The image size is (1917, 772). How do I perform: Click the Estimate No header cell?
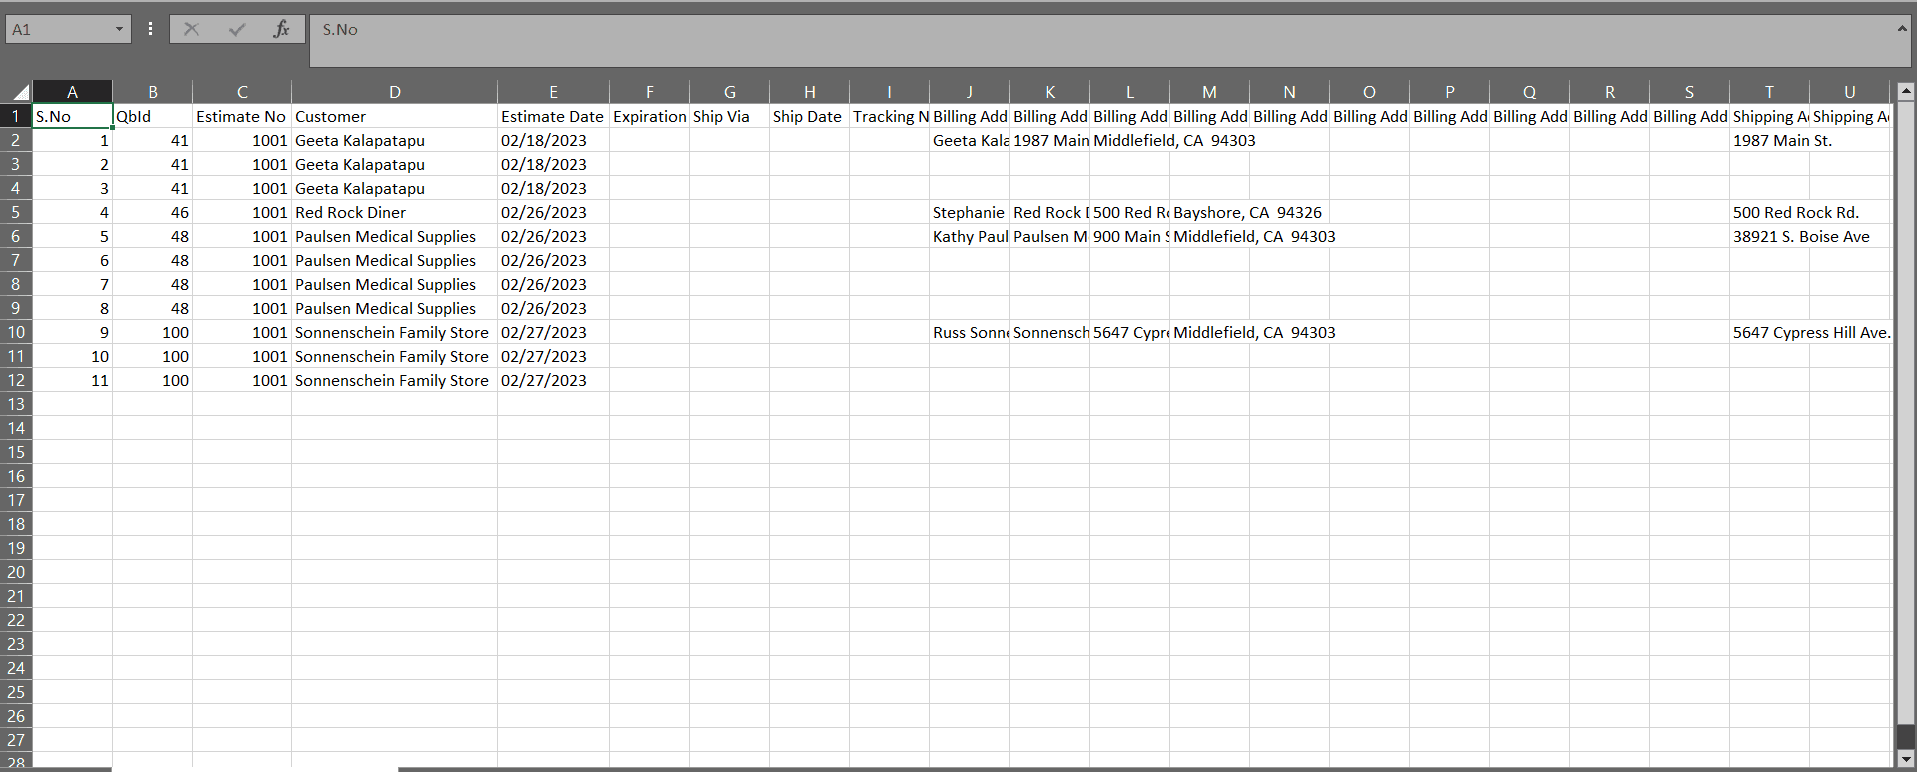[x=242, y=116]
